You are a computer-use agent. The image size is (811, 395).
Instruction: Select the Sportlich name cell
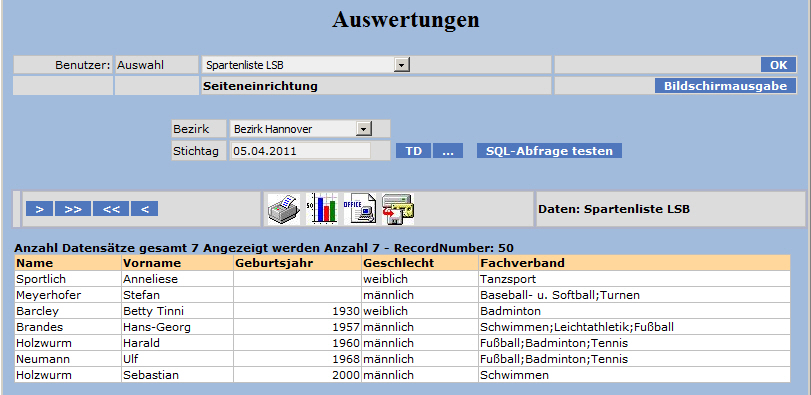68,279
